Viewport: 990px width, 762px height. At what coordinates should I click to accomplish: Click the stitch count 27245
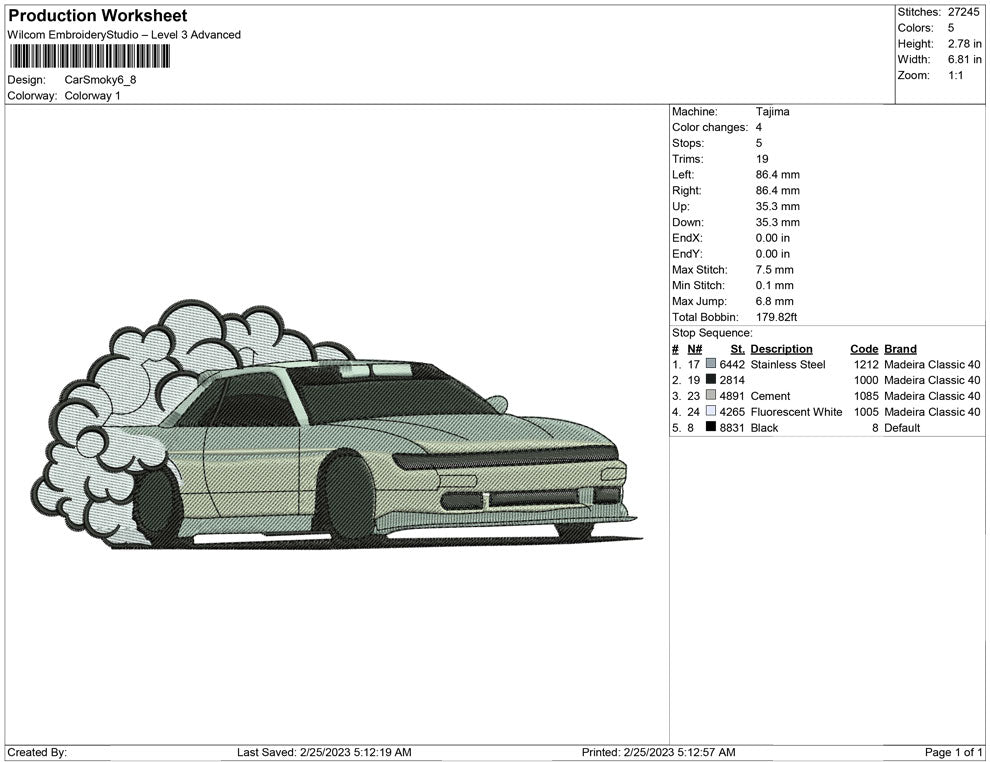click(x=964, y=12)
